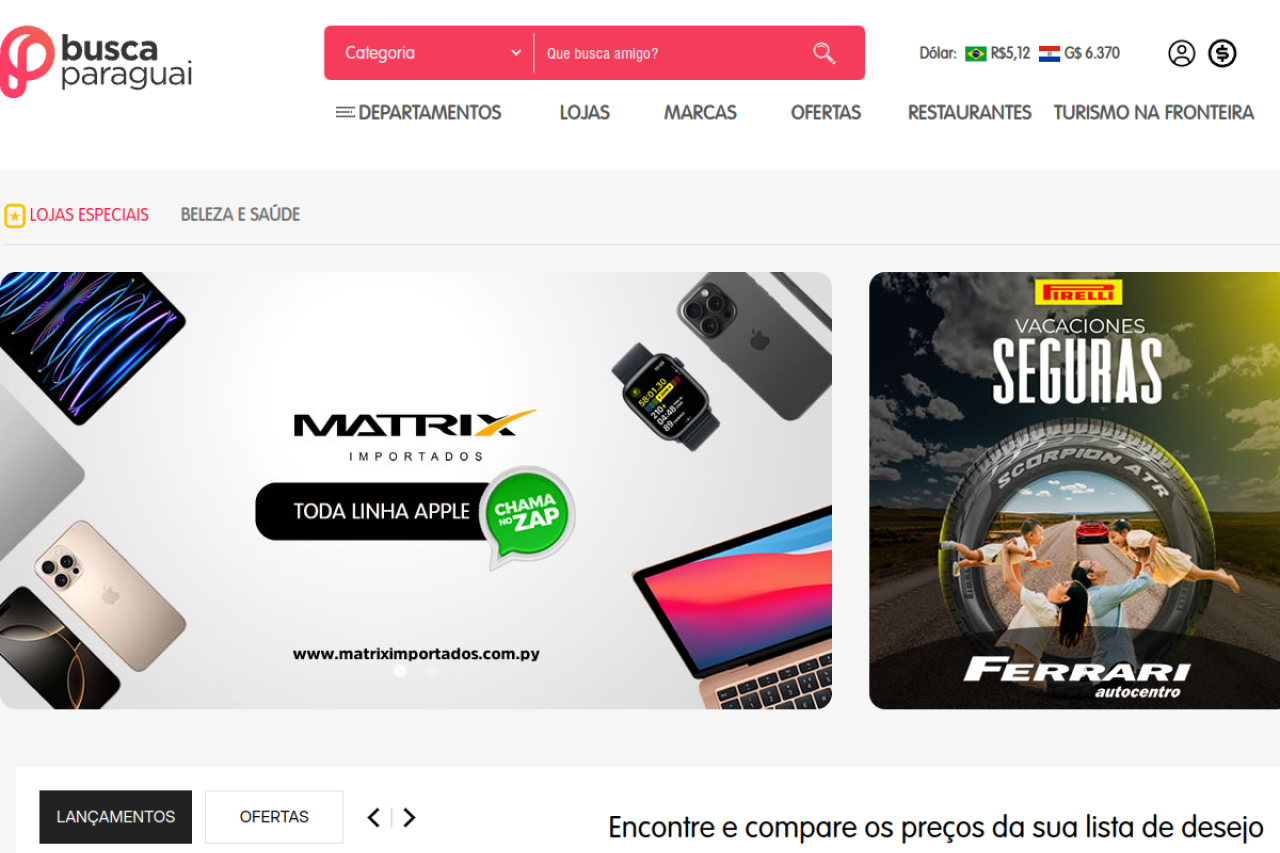Open Turismo na Fronteira link
Viewport: 1280px width, 853px height.
[1153, 113]
